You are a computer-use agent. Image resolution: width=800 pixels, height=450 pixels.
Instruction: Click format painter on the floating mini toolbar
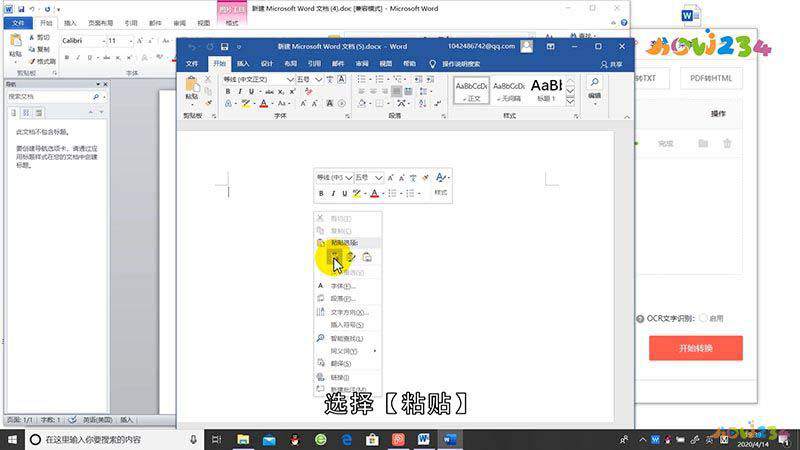(425, 178)
